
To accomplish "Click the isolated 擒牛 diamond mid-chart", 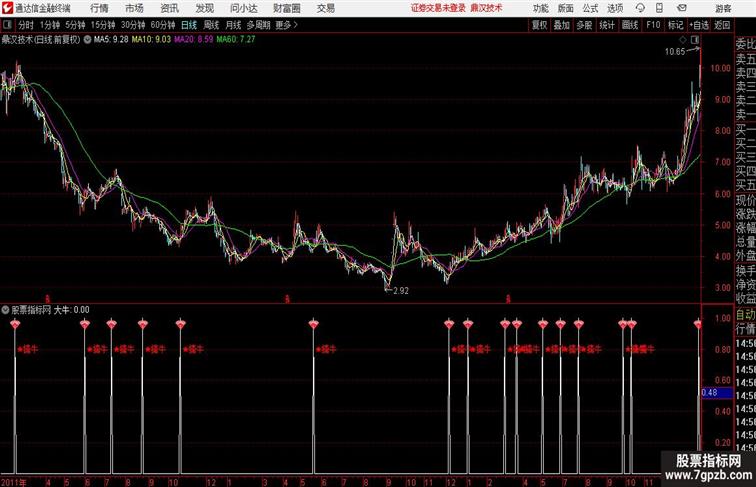I will tap(313, 324).
